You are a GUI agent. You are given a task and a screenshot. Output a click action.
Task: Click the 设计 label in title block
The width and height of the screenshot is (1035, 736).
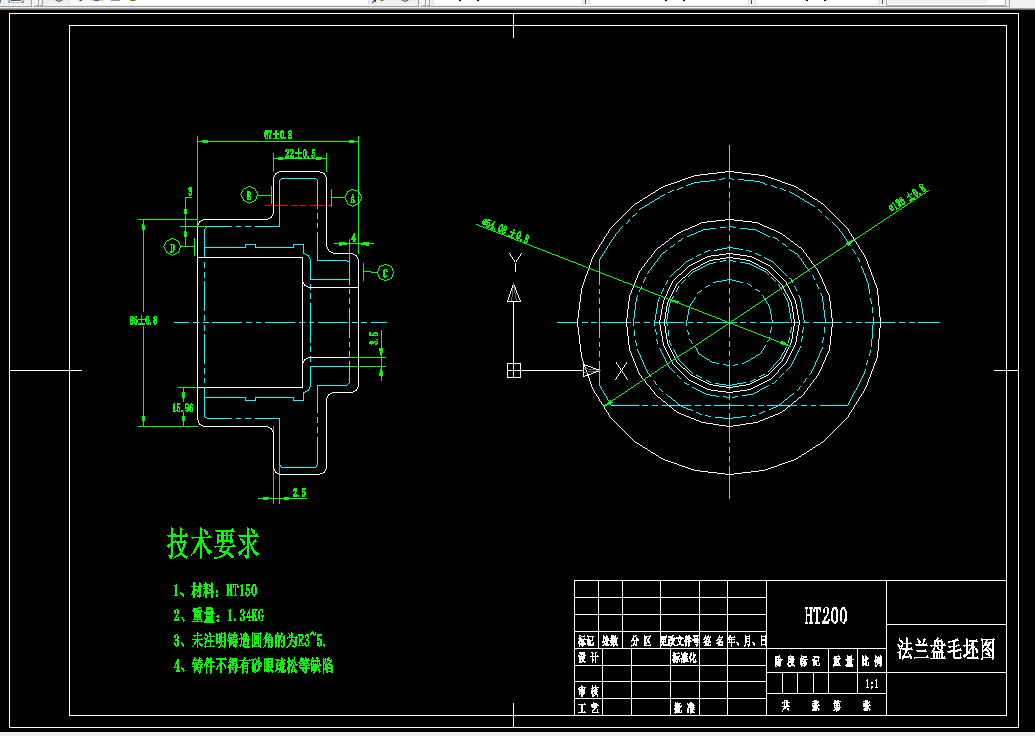[x=587, y=658]
